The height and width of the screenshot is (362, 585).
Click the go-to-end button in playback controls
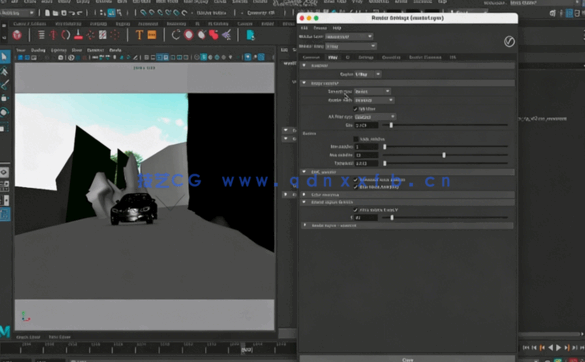pos(582,347)
